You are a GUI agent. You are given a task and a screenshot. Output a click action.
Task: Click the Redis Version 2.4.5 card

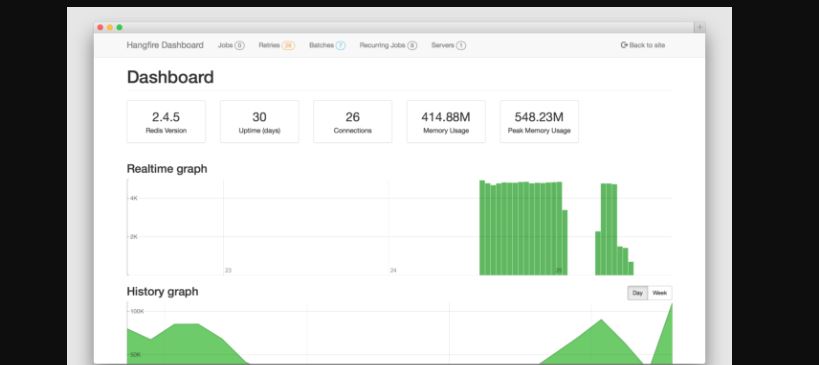(166, 122)
